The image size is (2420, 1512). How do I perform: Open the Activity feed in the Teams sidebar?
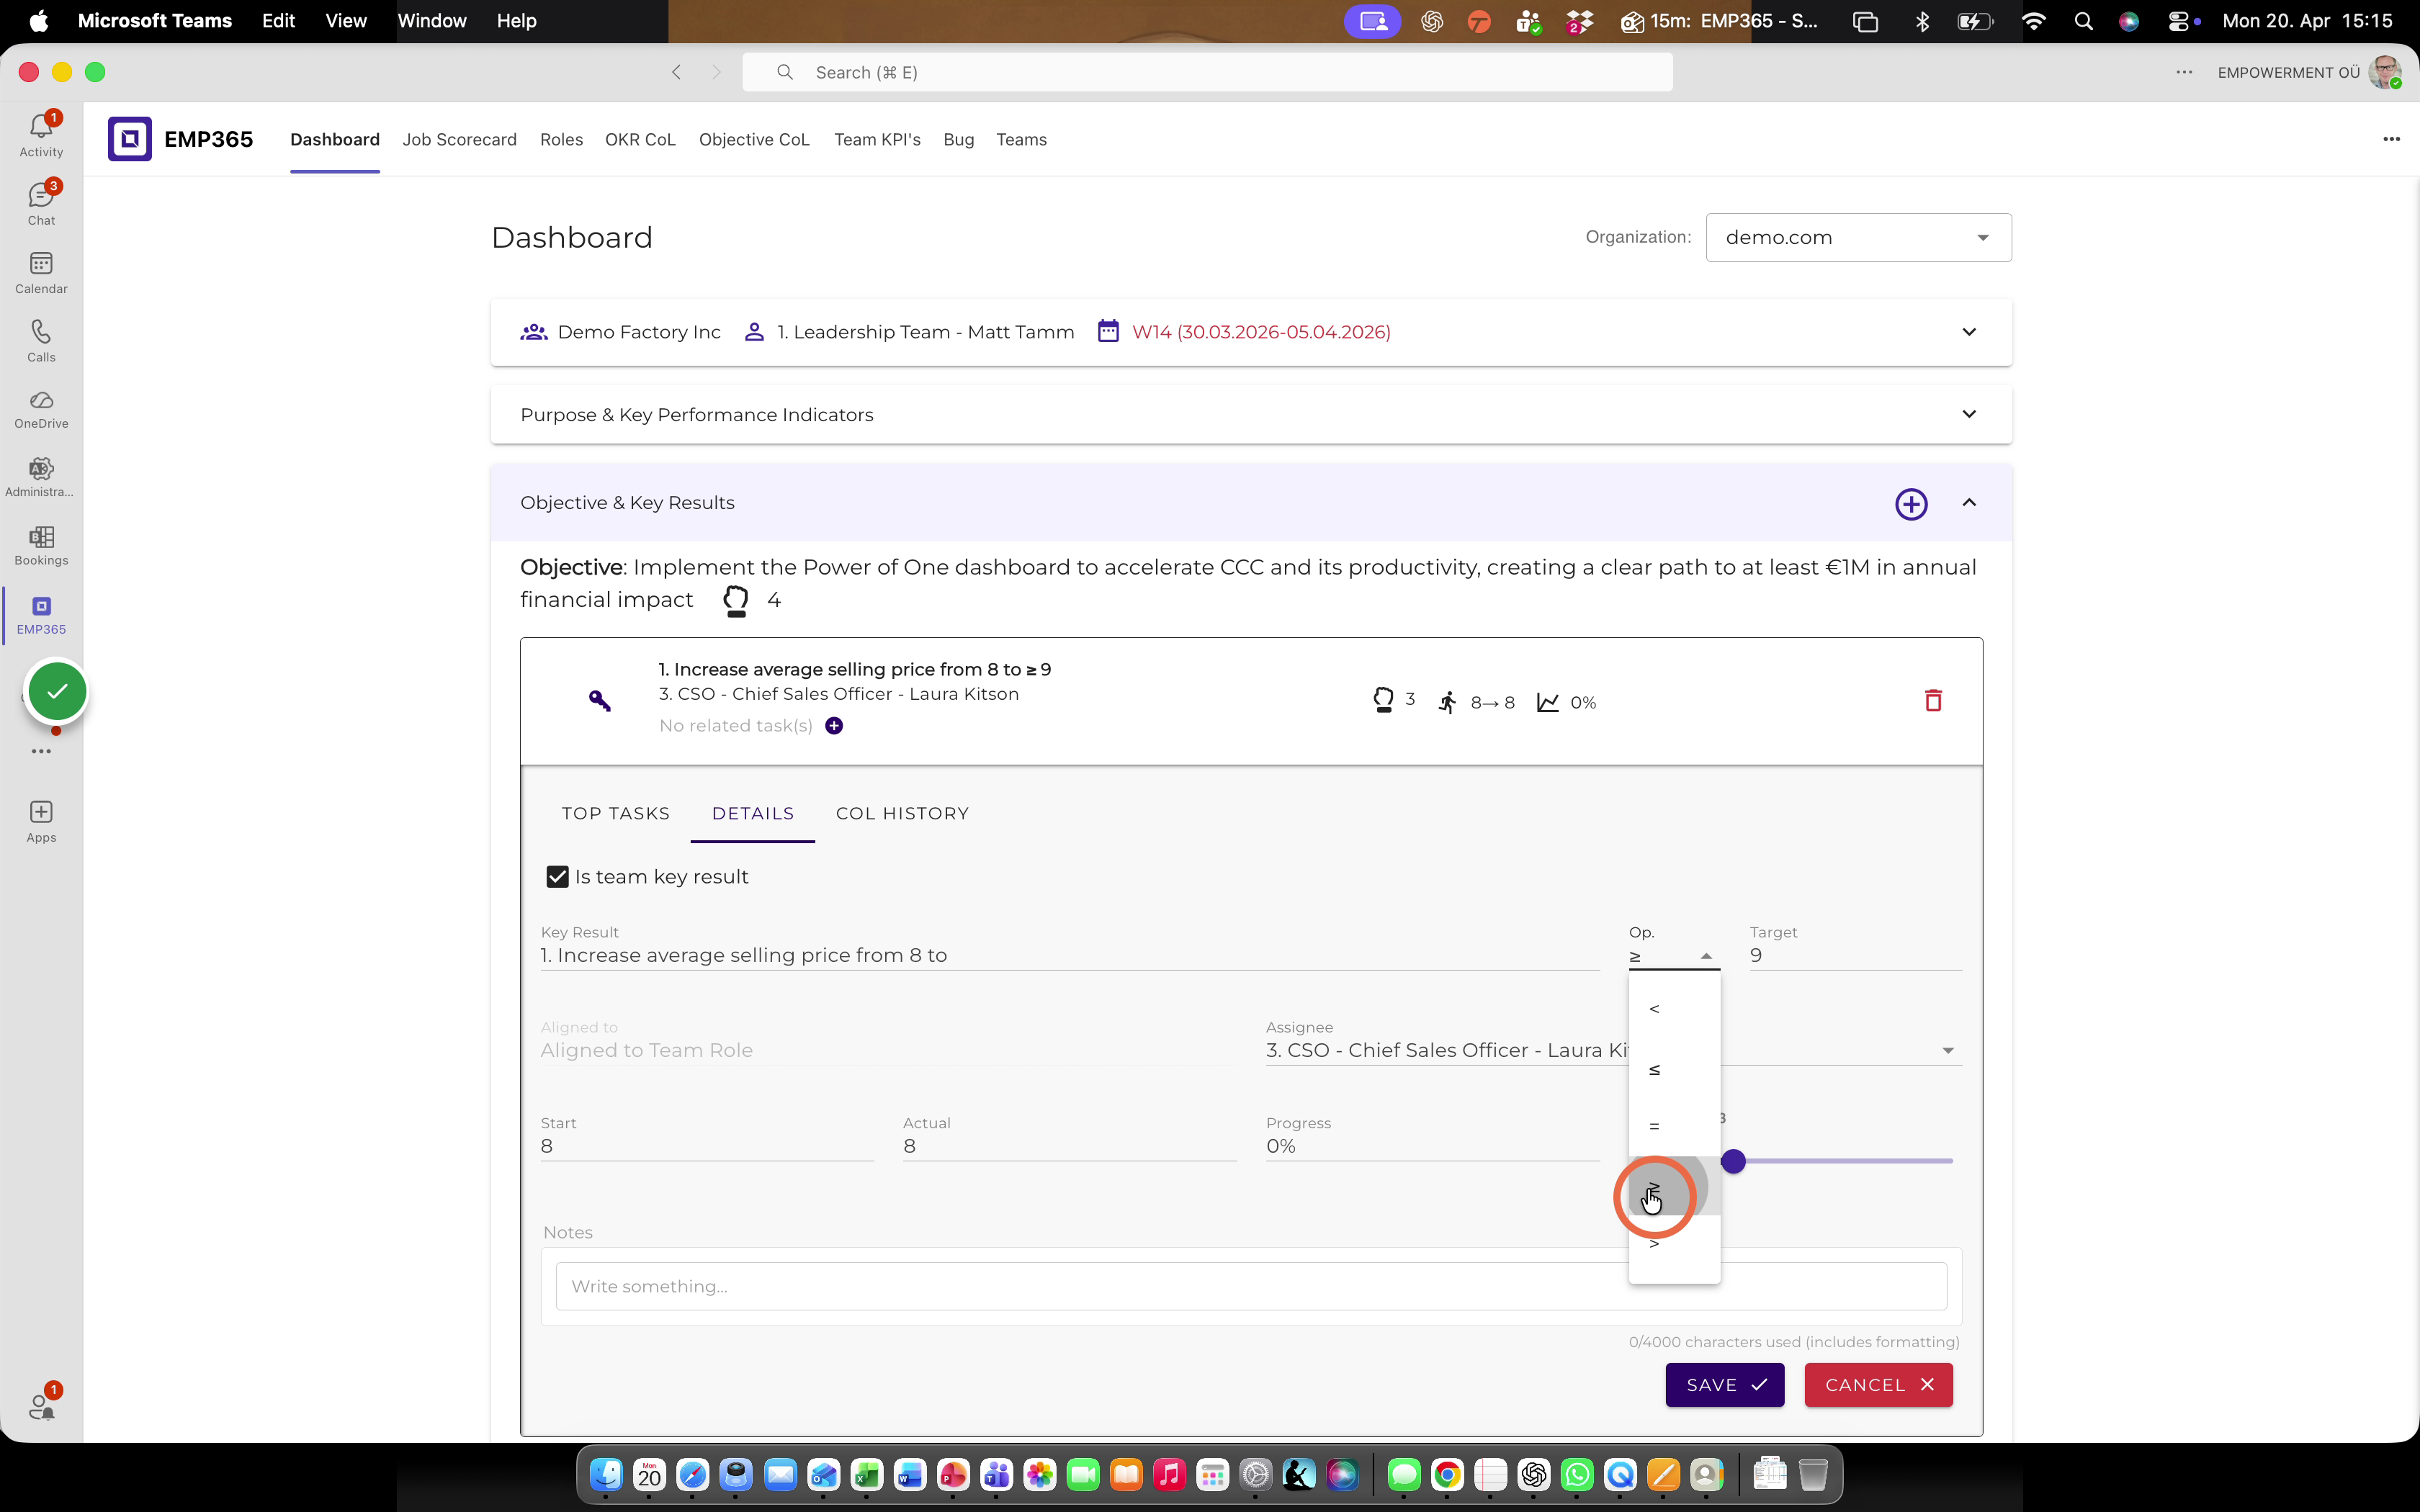[41, 135]
